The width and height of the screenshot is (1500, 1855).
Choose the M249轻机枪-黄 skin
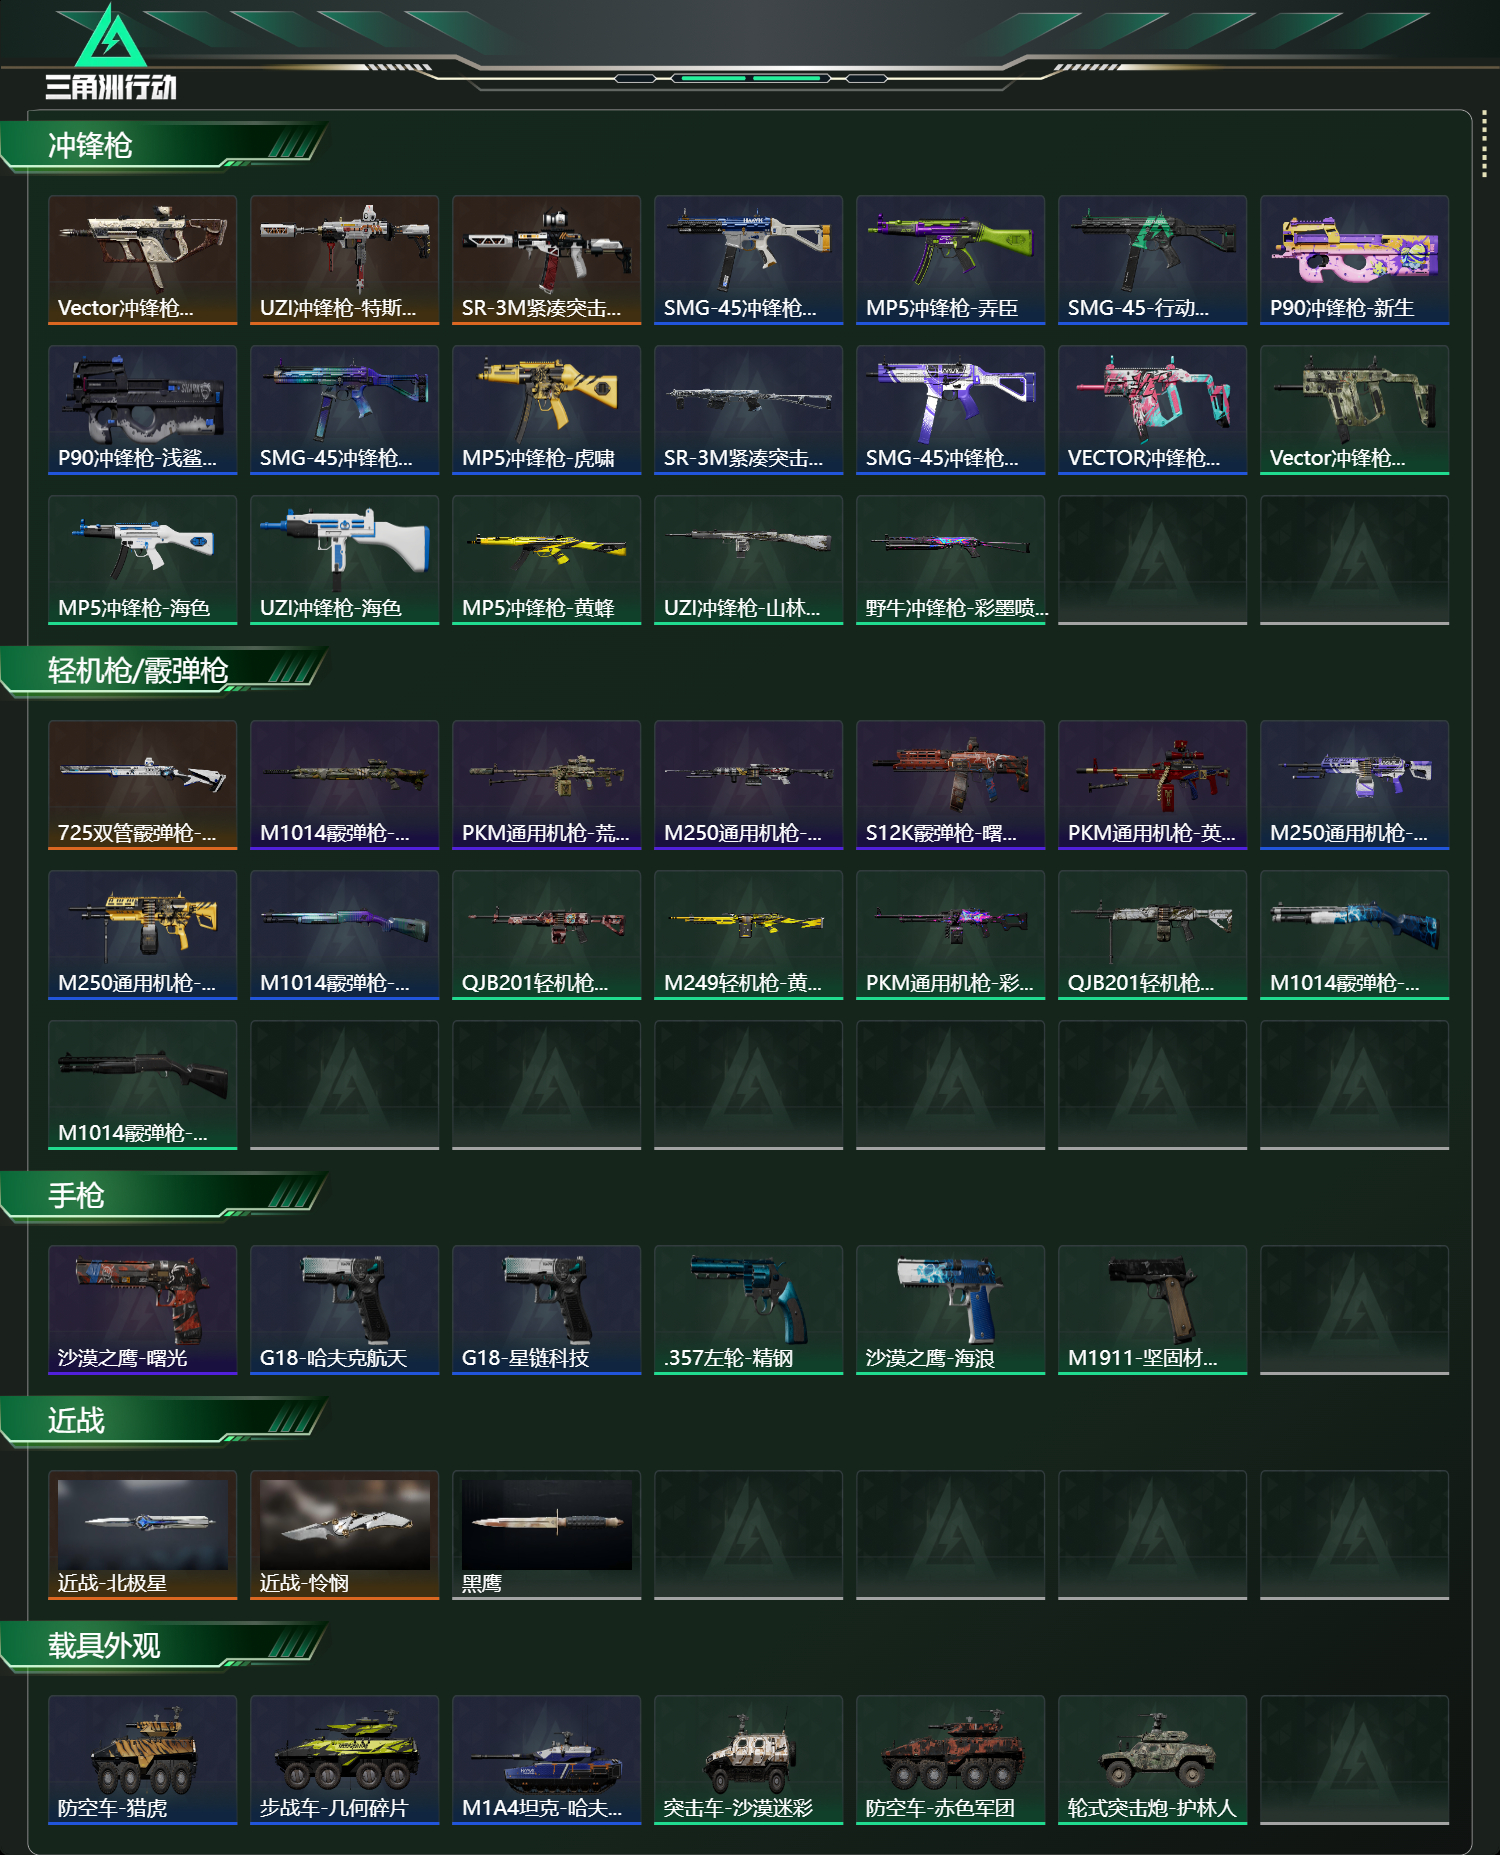[x=748, y=935]
